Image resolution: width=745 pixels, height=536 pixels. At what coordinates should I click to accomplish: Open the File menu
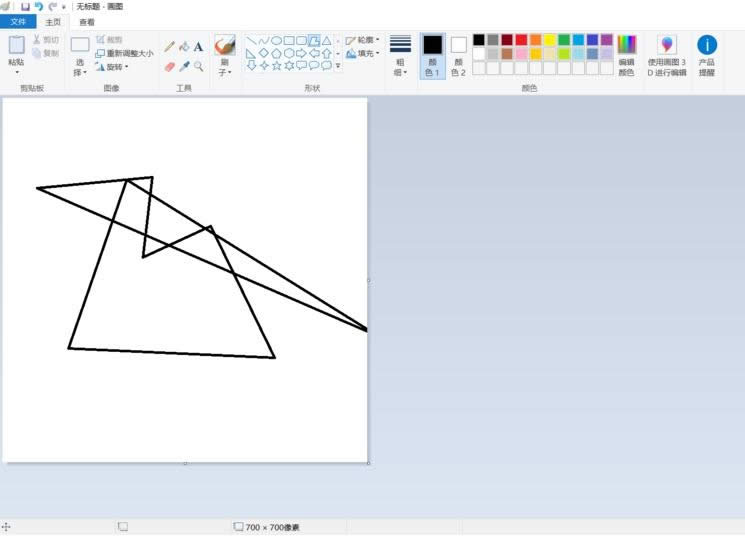pyautogui.click(x=18, y=22)
